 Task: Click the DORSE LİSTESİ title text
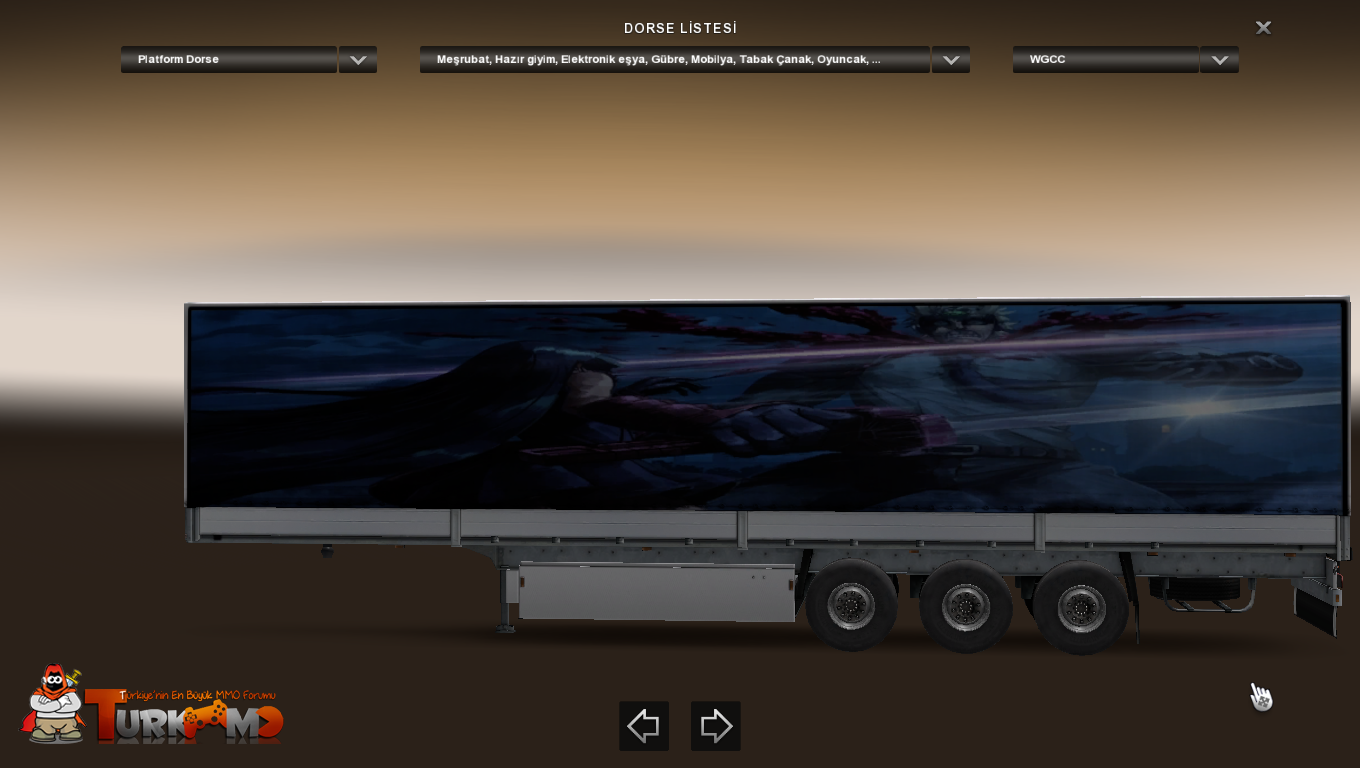pos(680,28)
